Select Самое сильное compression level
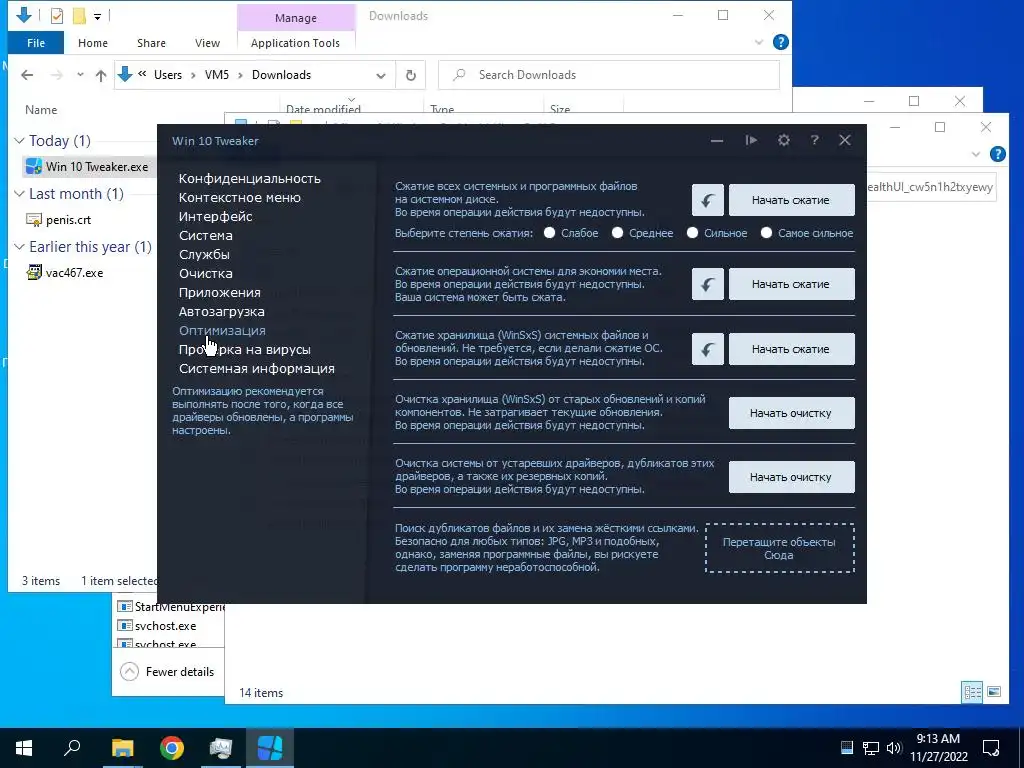Viewport: 1024px width, 768px height. pos(766,233)
